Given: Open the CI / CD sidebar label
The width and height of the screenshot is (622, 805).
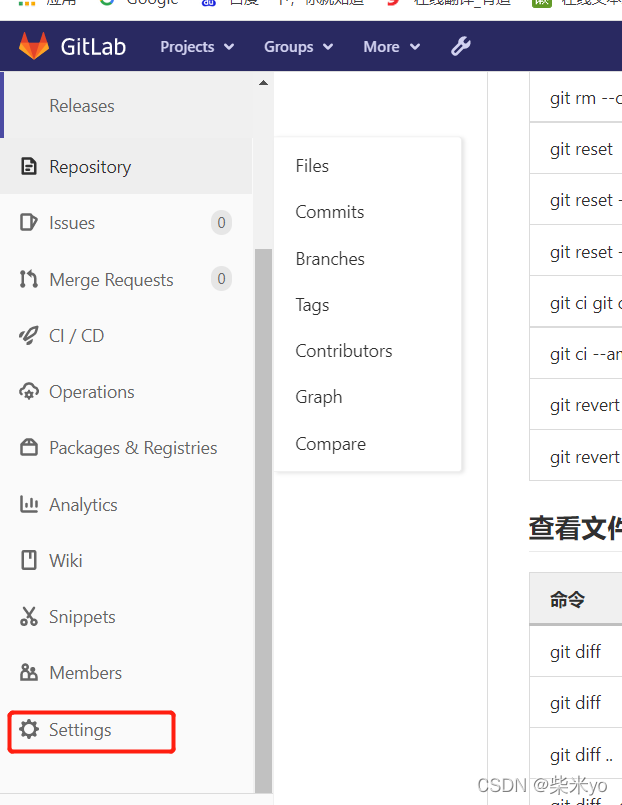Looking at the screenshot, I should [x=77, y=336].
